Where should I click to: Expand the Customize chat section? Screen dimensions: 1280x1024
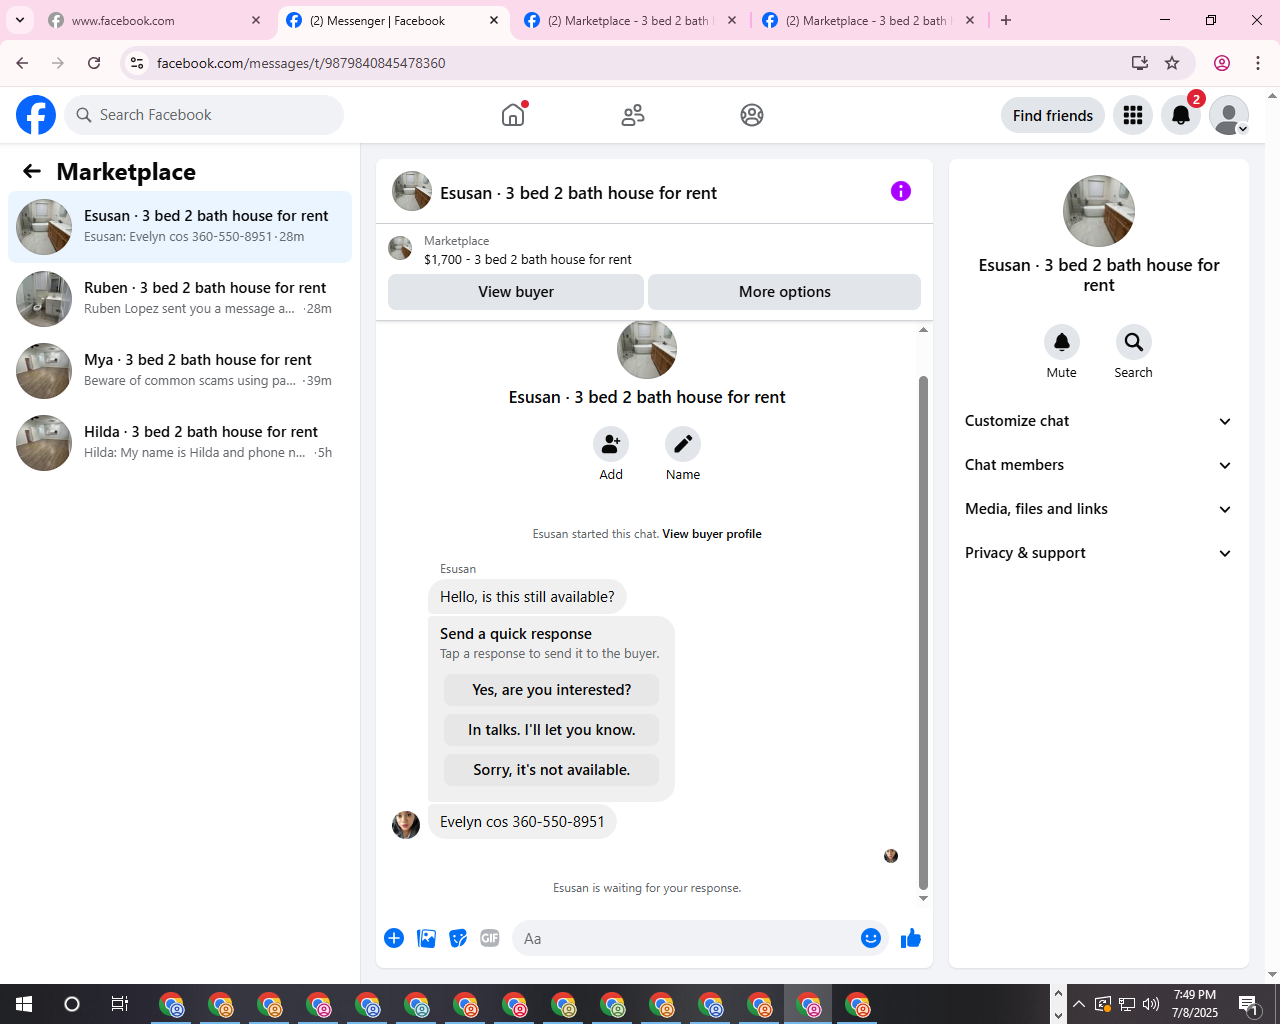(1099, 421)
